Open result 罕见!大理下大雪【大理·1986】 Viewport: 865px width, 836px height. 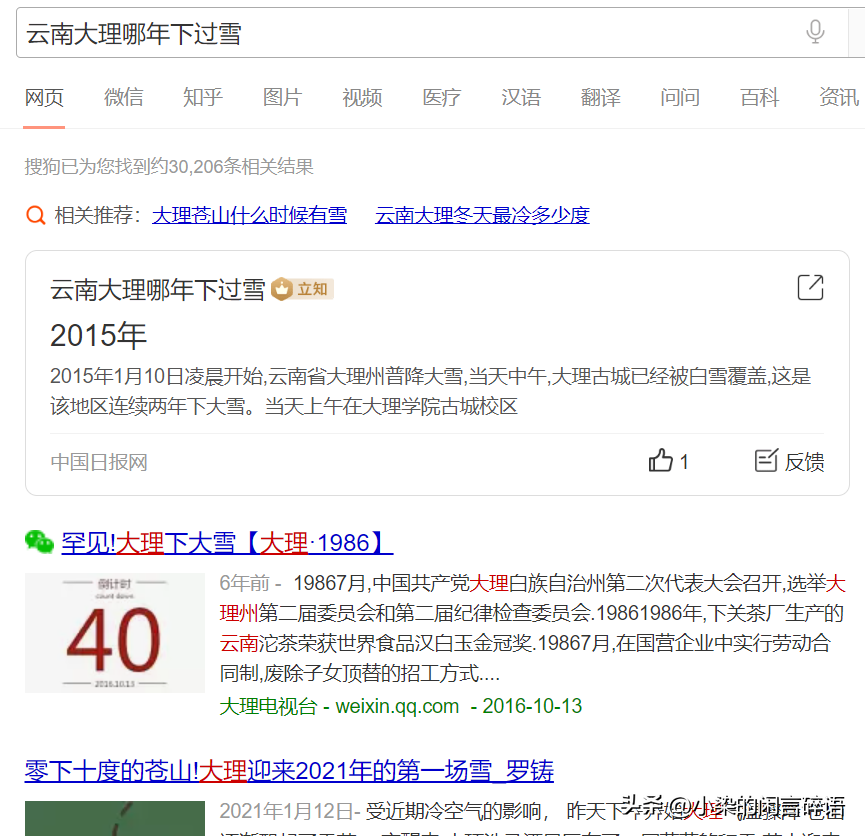[x=227, y=543]
